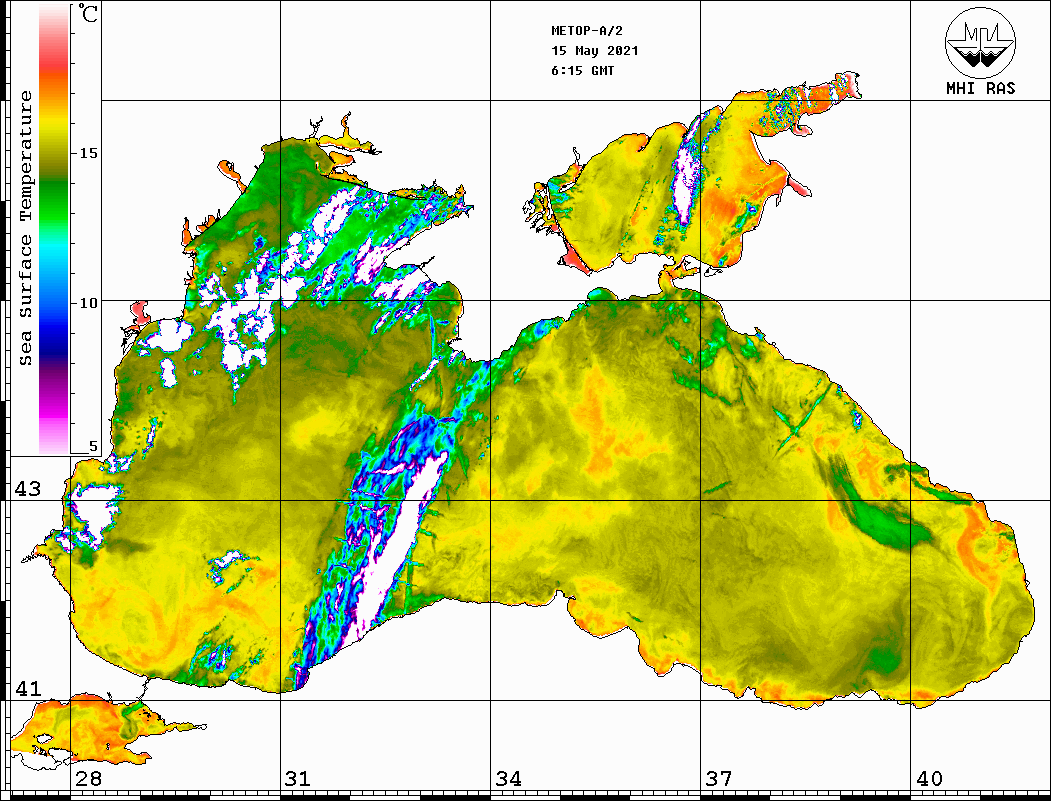Click longitude label '34'
Screen dimensions: 1051x801
(508, 778)
